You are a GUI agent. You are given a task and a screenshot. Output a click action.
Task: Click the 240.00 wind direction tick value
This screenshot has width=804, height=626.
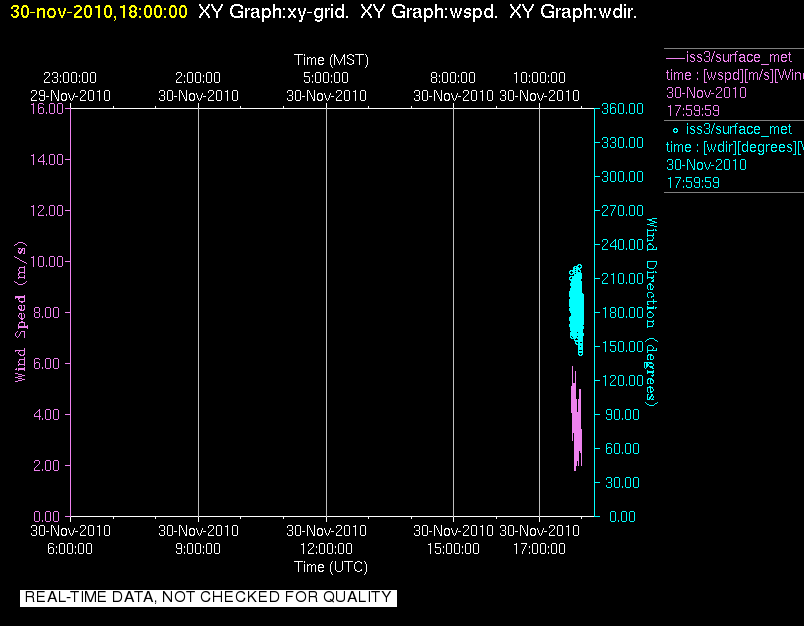tap(622, 245)
